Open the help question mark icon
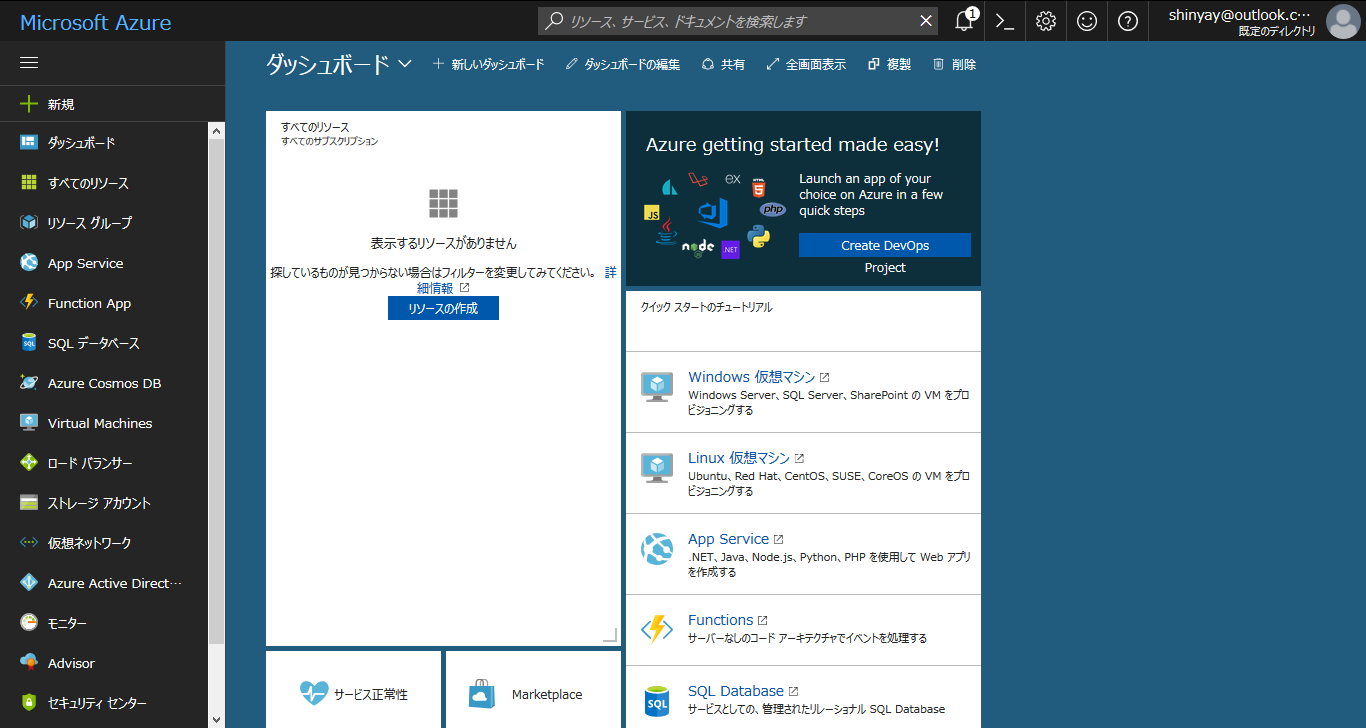 [x=1127, y=20]
